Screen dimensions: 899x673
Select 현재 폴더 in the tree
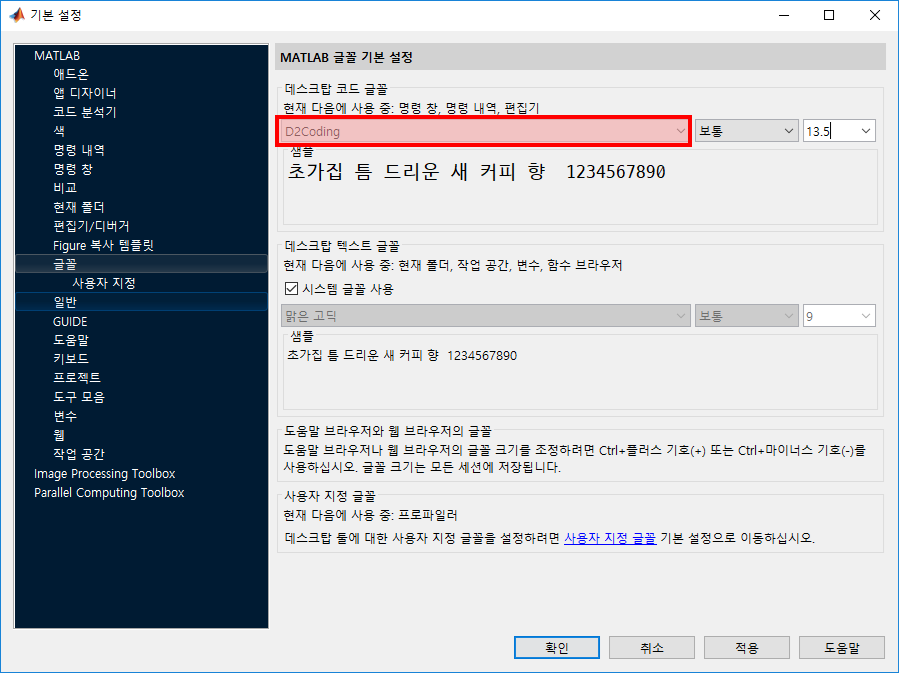(x=79, y=207)
